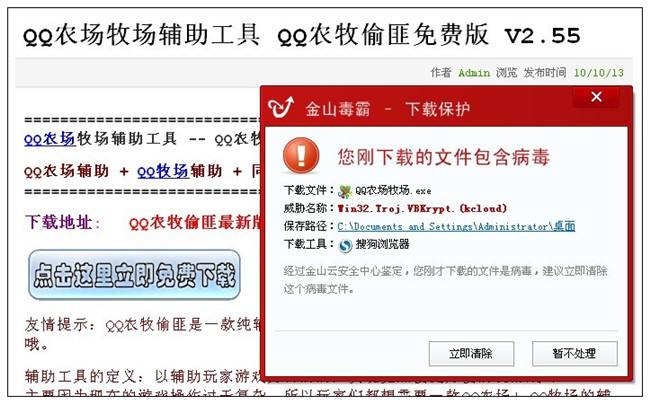Image resolution: width=650 pixels, height=404 pixels.
Task: Click the 搜狗浏览器 download tool label
Action: pos(382,244)
